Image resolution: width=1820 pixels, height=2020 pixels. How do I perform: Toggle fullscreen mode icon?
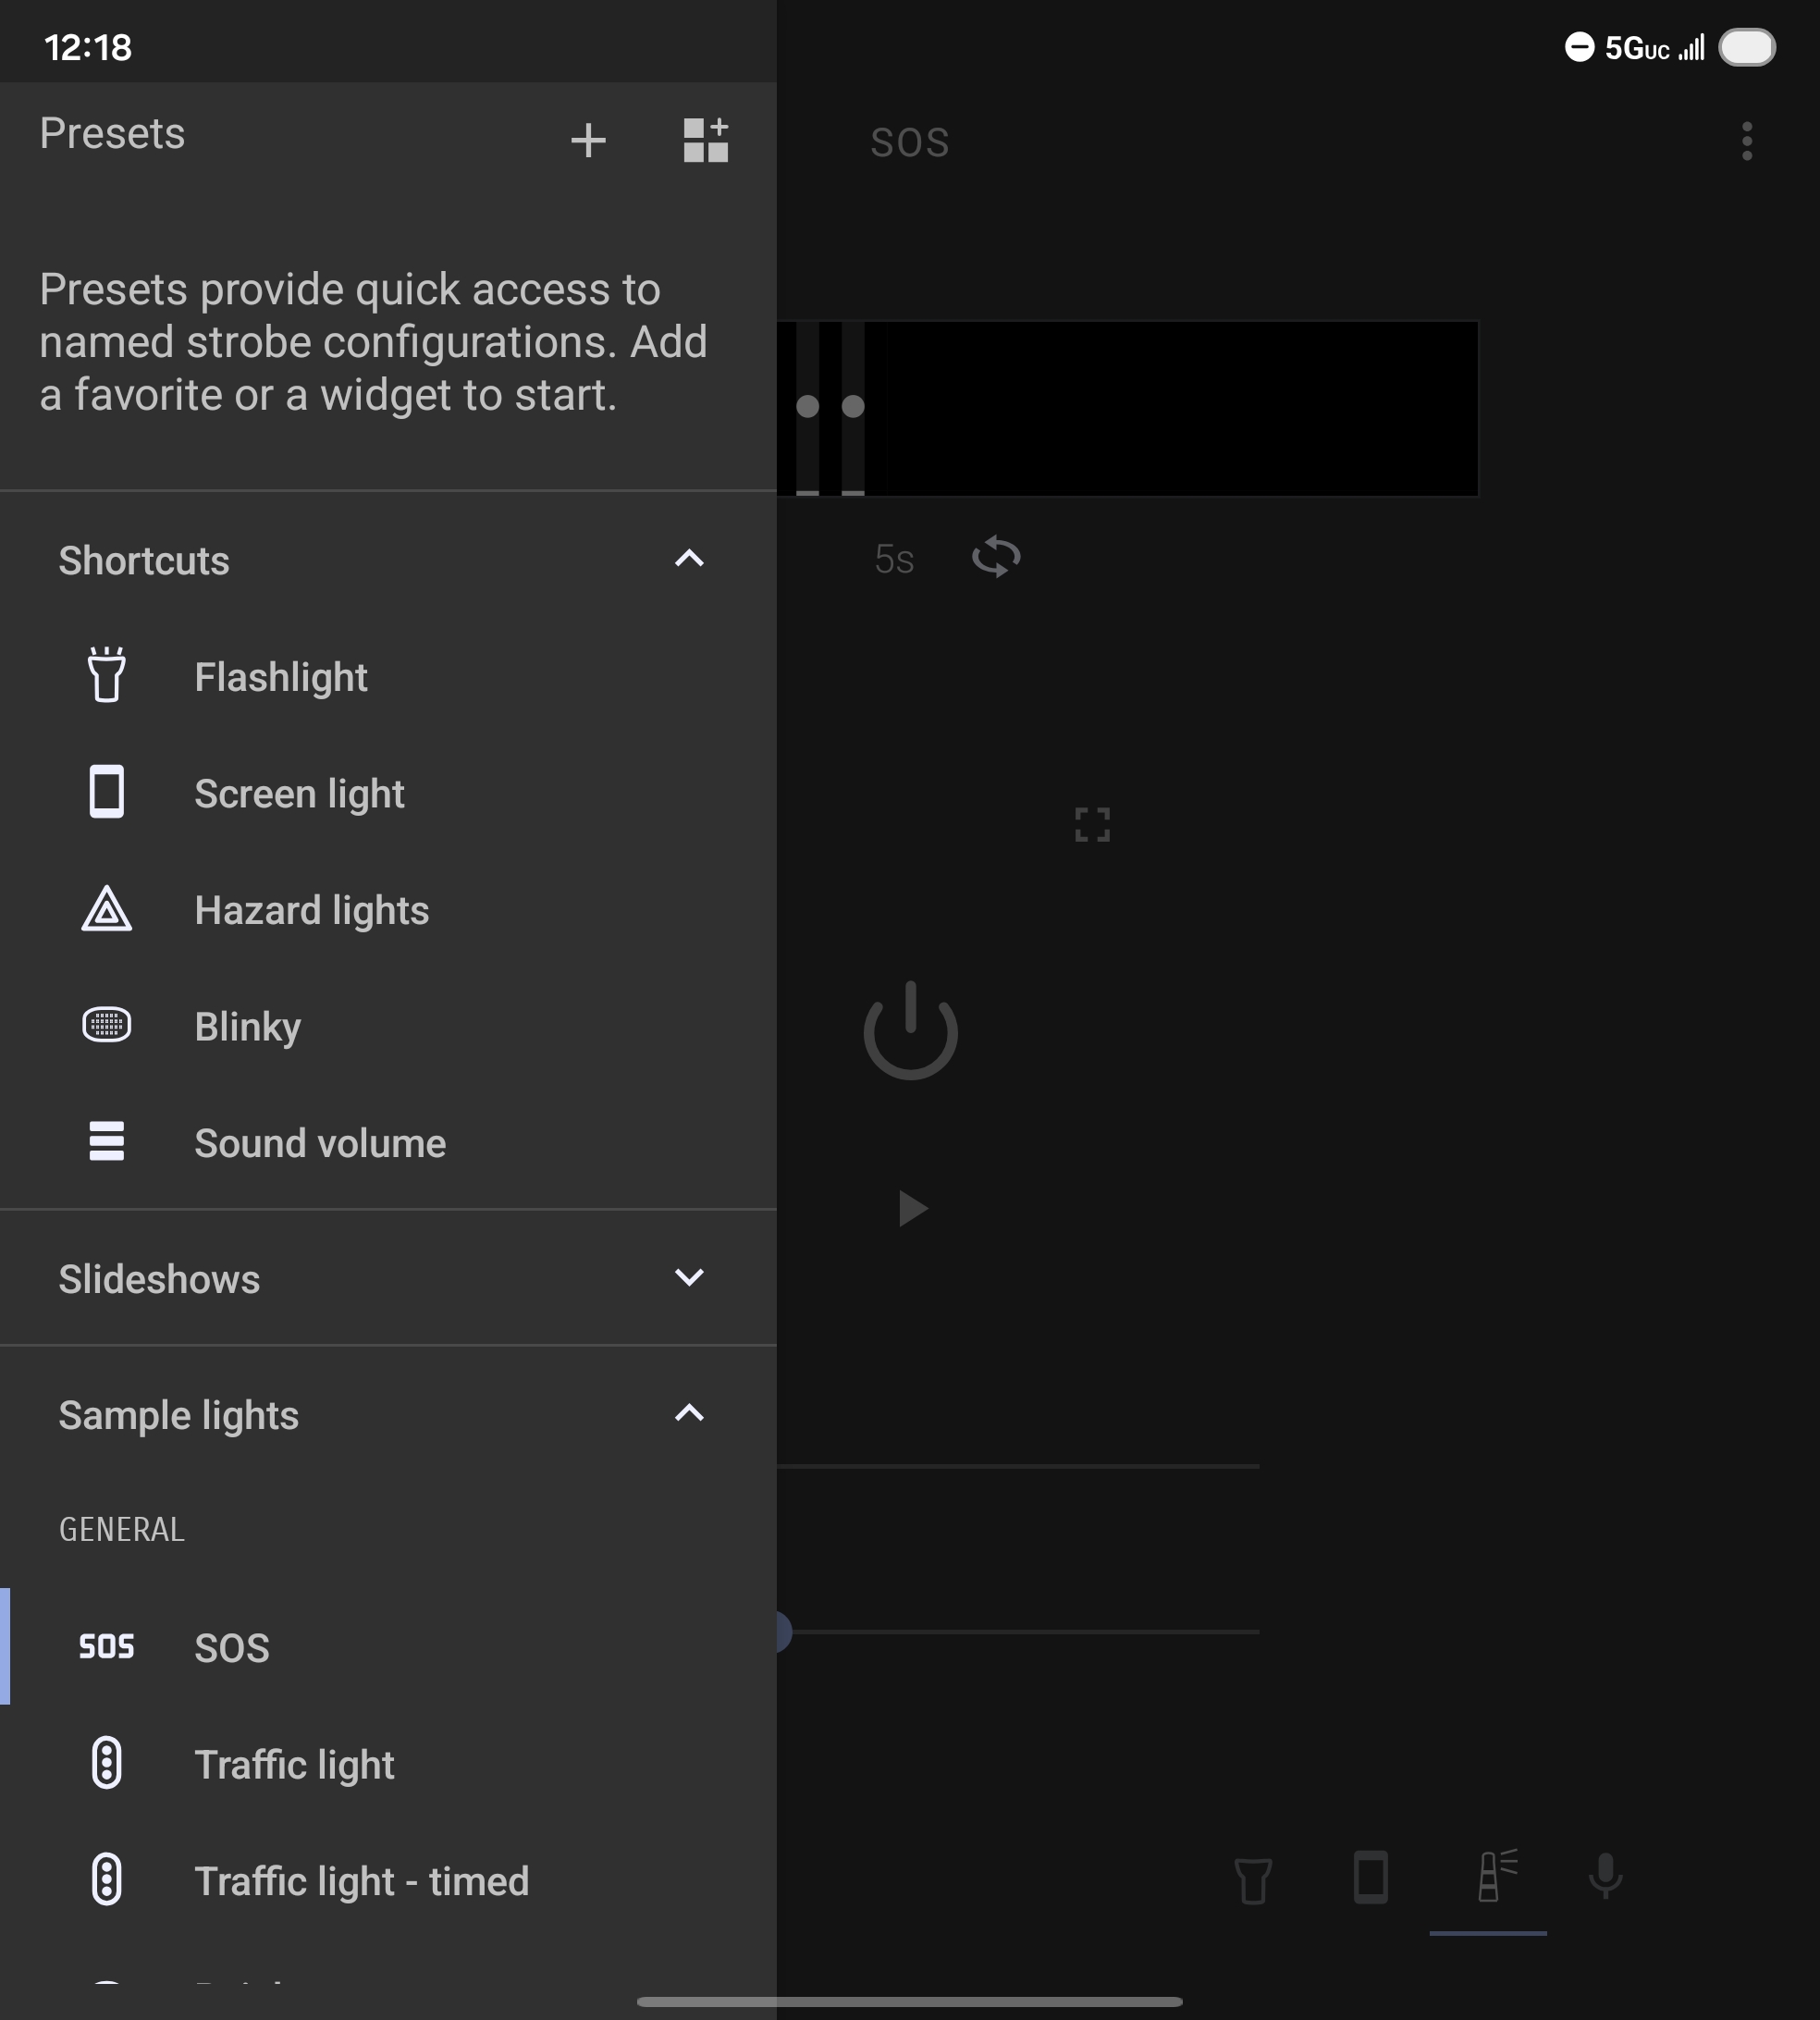(x=1092, y=825)
